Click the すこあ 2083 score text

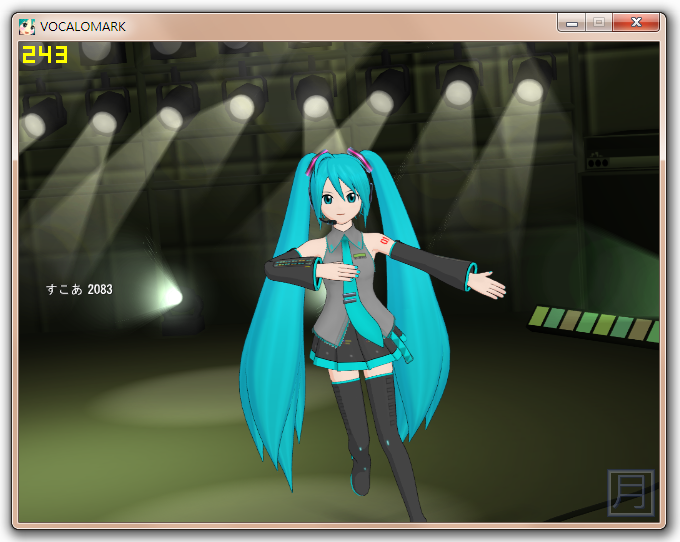click(79, 289)
